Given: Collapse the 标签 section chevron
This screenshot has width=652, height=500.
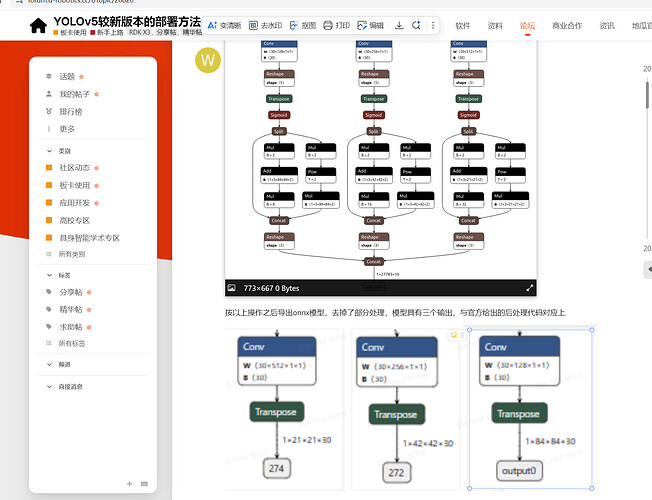Looking at the screenshot, I should [49, 275].
